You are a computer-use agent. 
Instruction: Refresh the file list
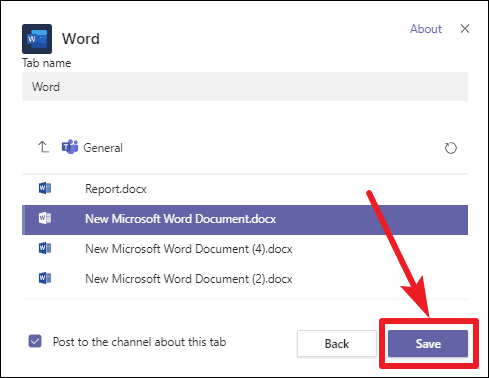pyautogui.click(x=451, y=148)
